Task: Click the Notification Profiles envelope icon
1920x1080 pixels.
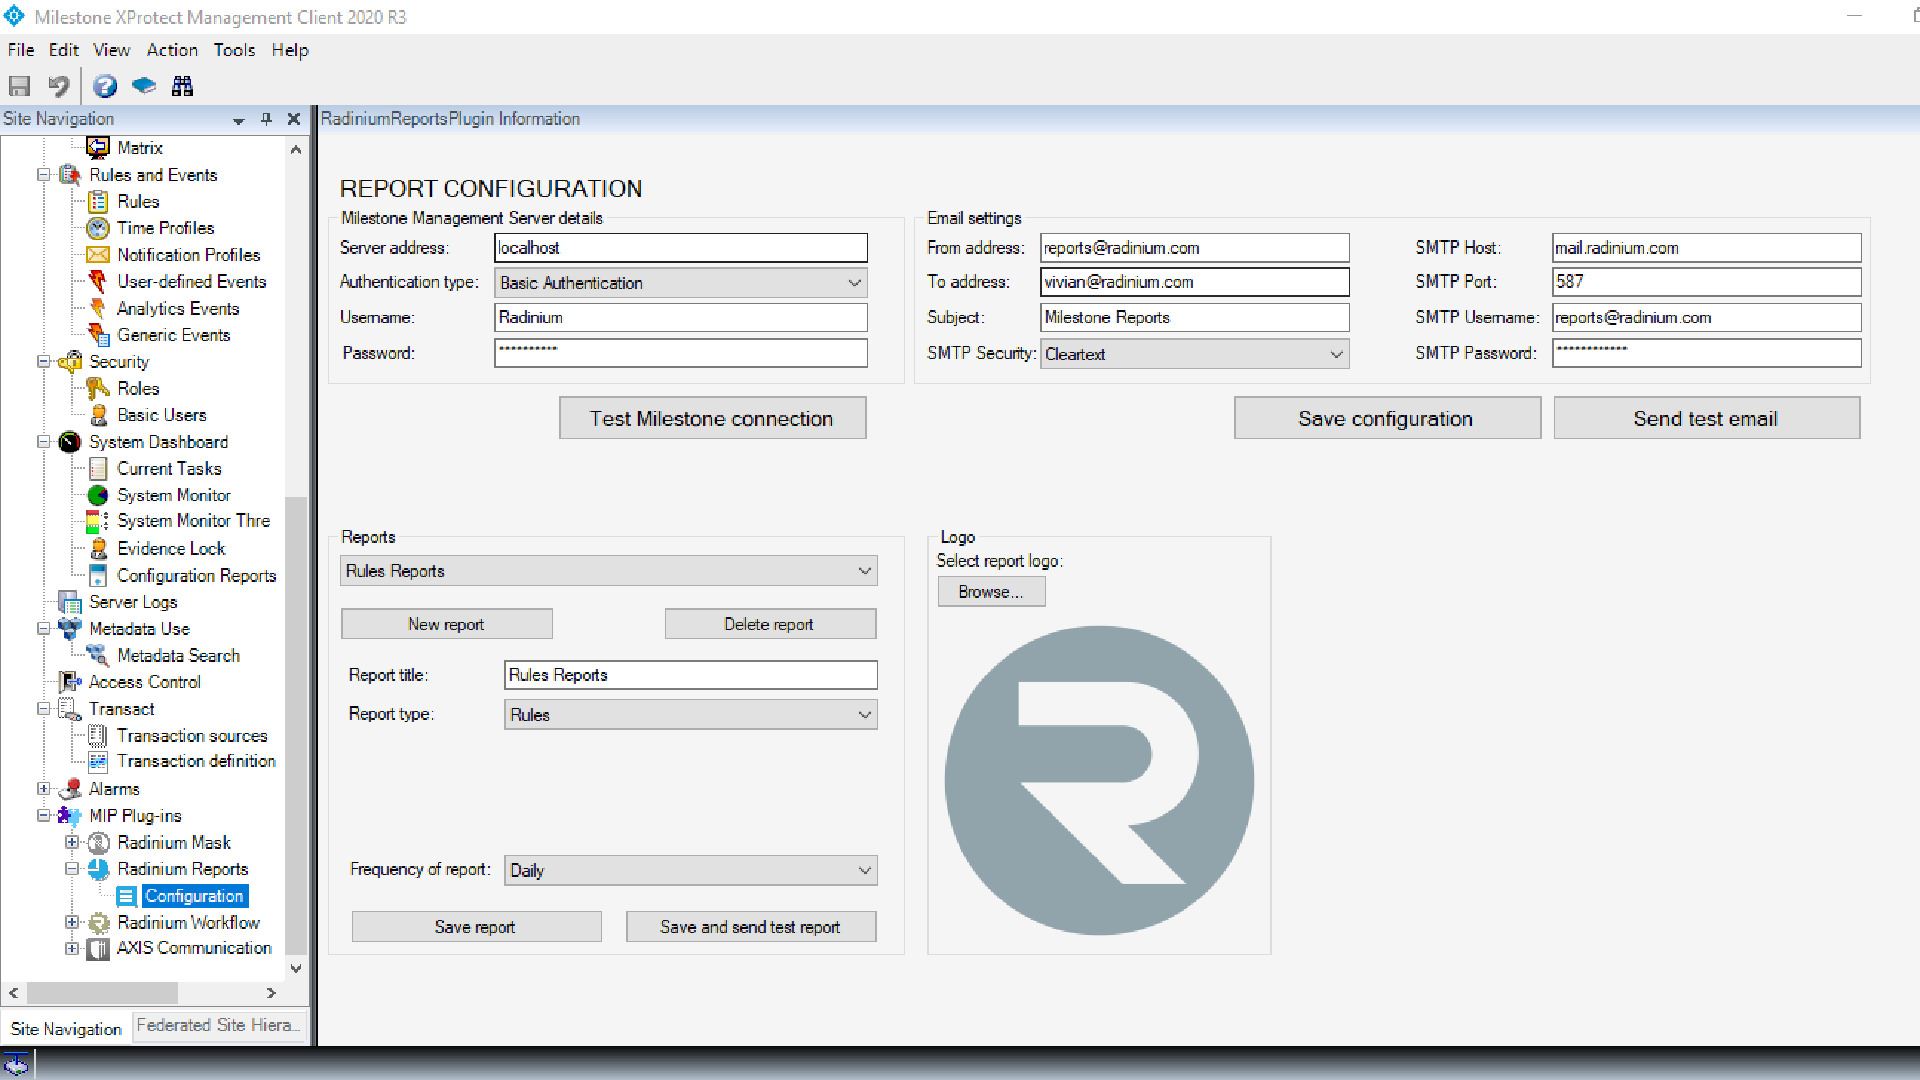Action: point(98,255)
